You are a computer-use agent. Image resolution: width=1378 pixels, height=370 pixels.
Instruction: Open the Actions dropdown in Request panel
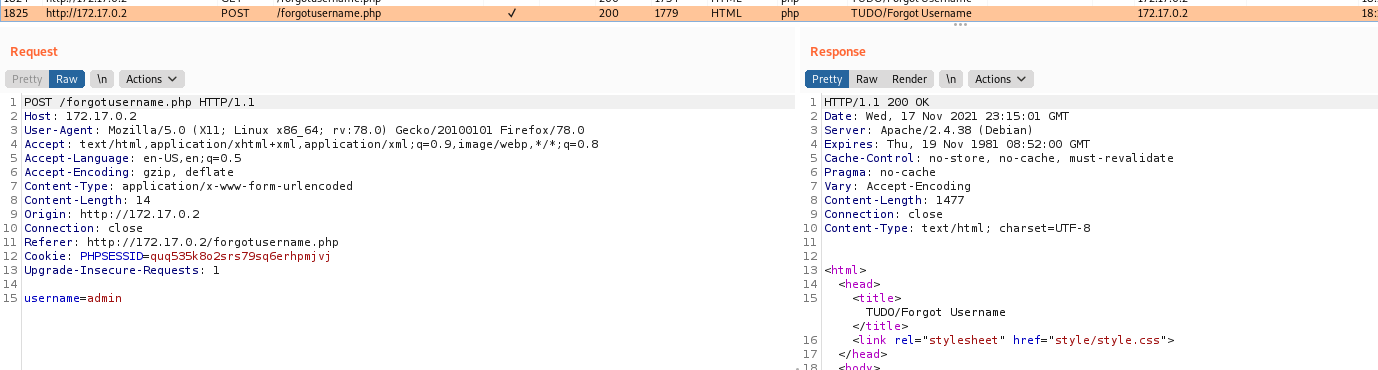[x=152, y=79]
